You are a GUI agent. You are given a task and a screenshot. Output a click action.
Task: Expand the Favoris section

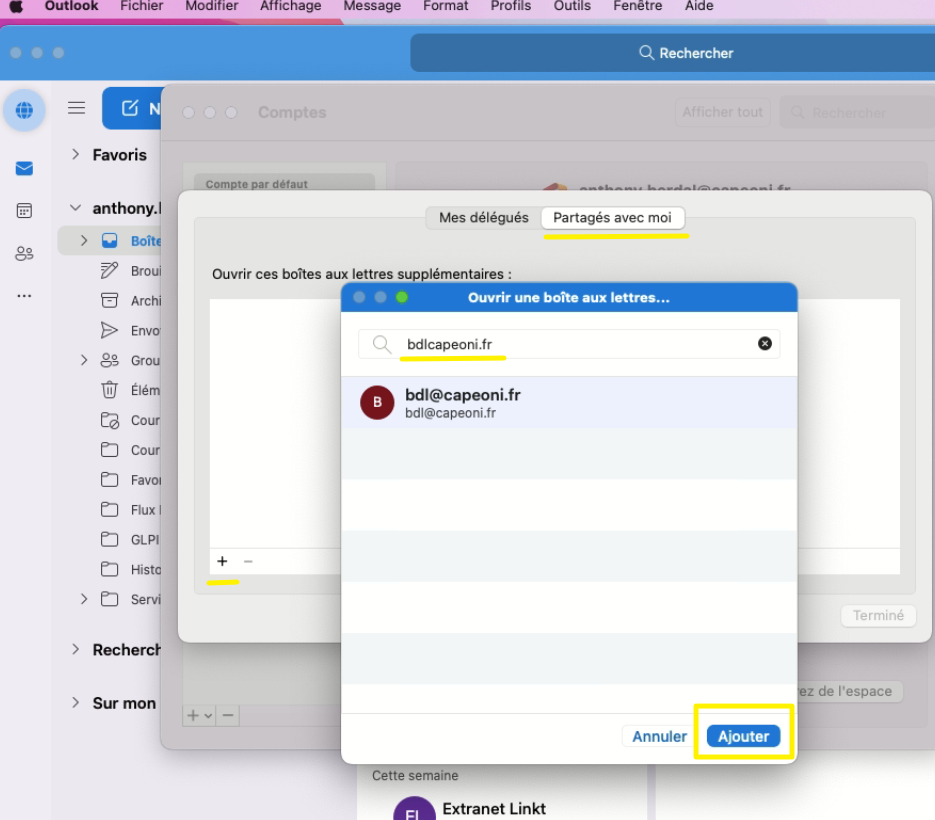[75, 154]
